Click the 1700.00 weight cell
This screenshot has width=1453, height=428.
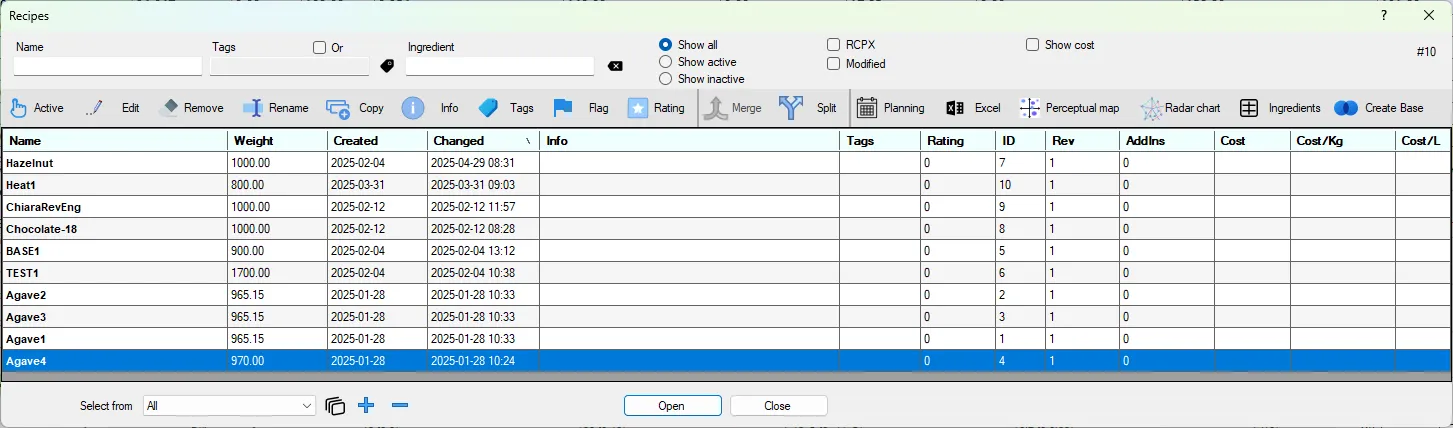point(277,273)
